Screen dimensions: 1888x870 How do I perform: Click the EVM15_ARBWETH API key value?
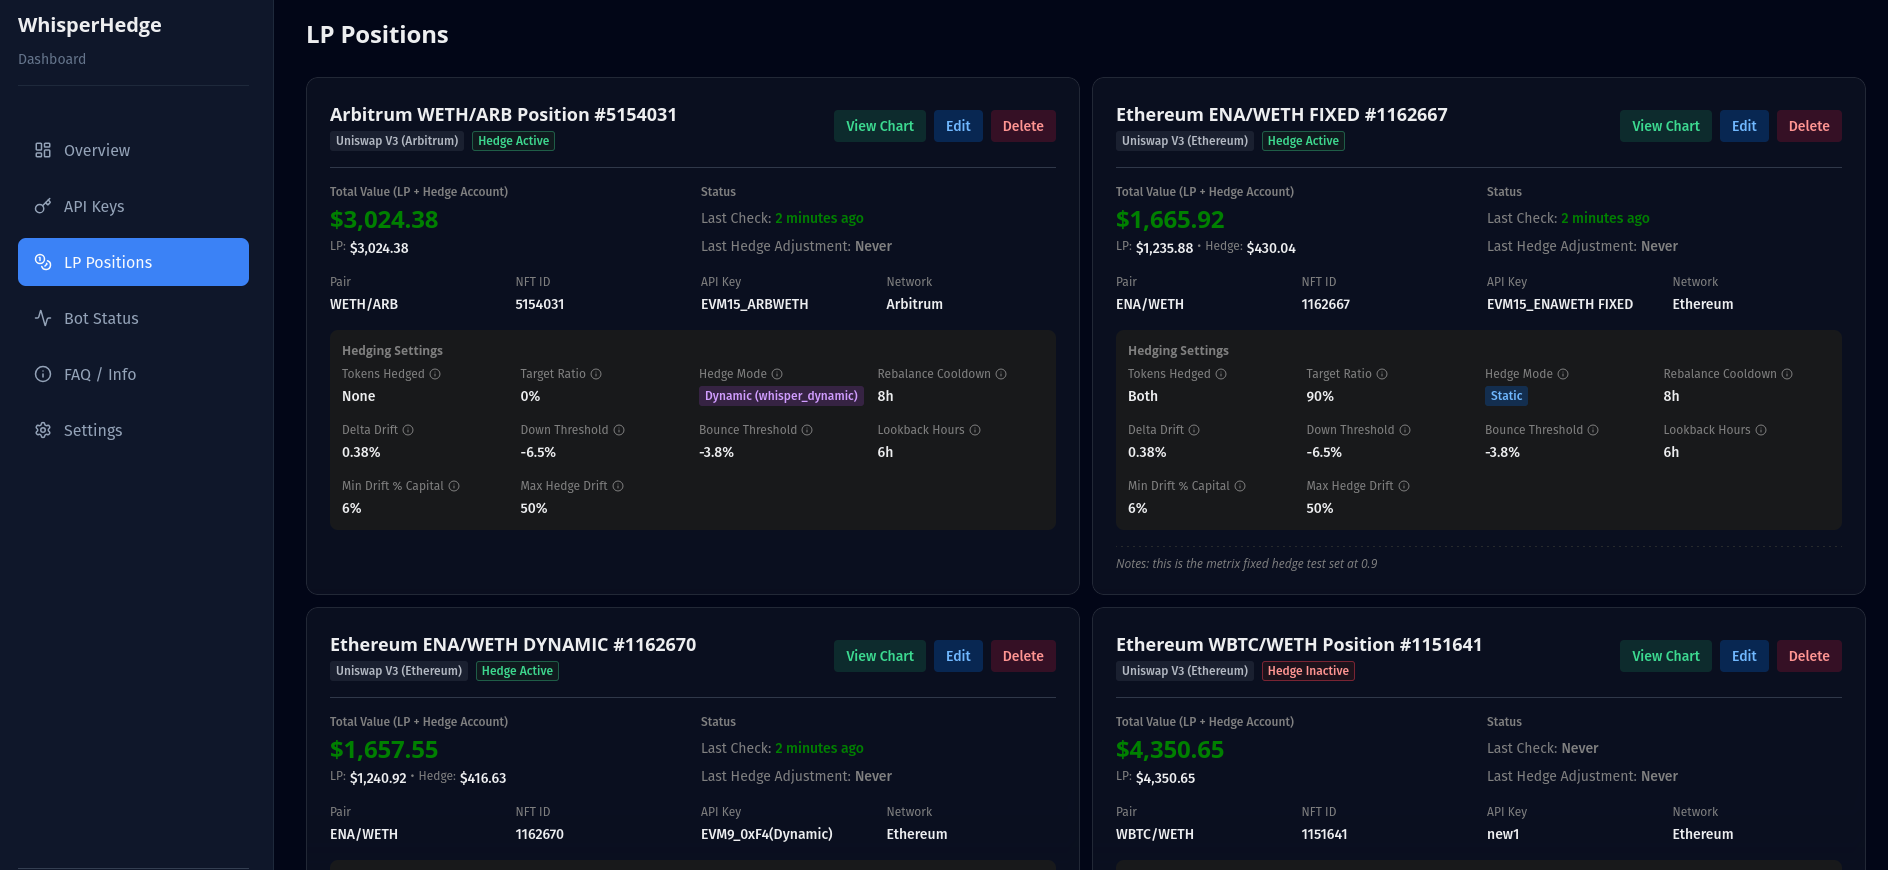pyautogui.click(x=755, y=304)
